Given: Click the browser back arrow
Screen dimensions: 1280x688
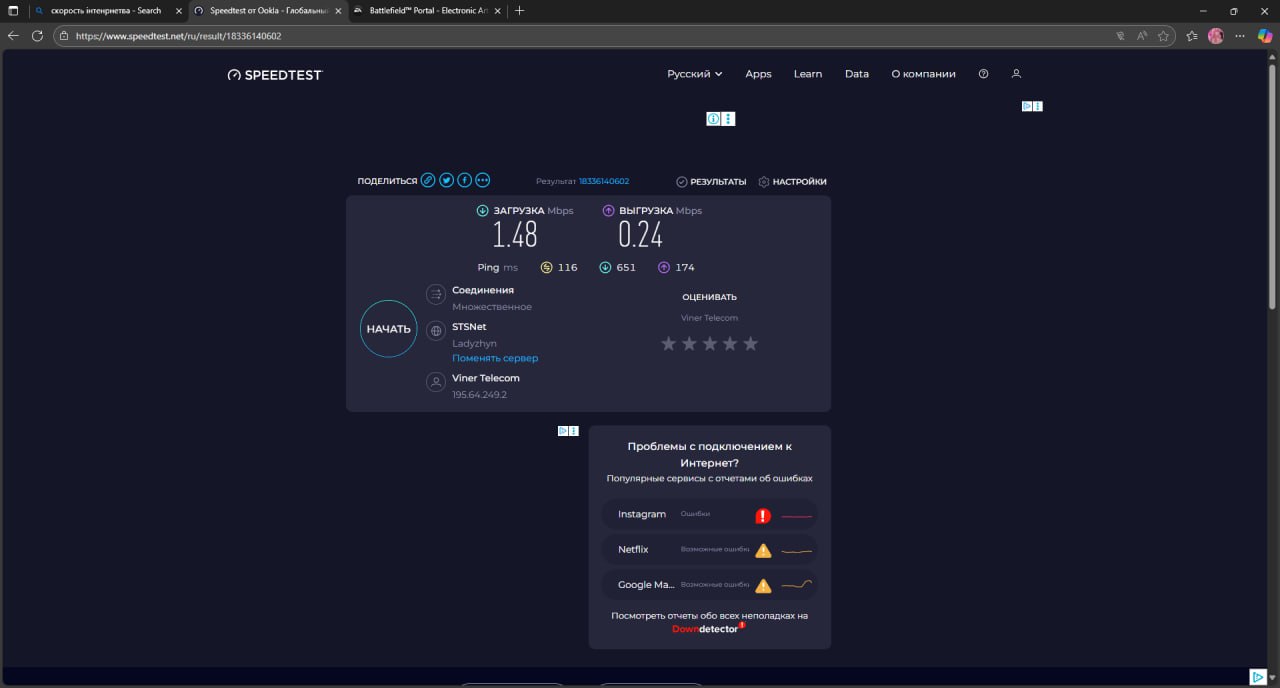Looking at the screenshot, I should 13,35.
